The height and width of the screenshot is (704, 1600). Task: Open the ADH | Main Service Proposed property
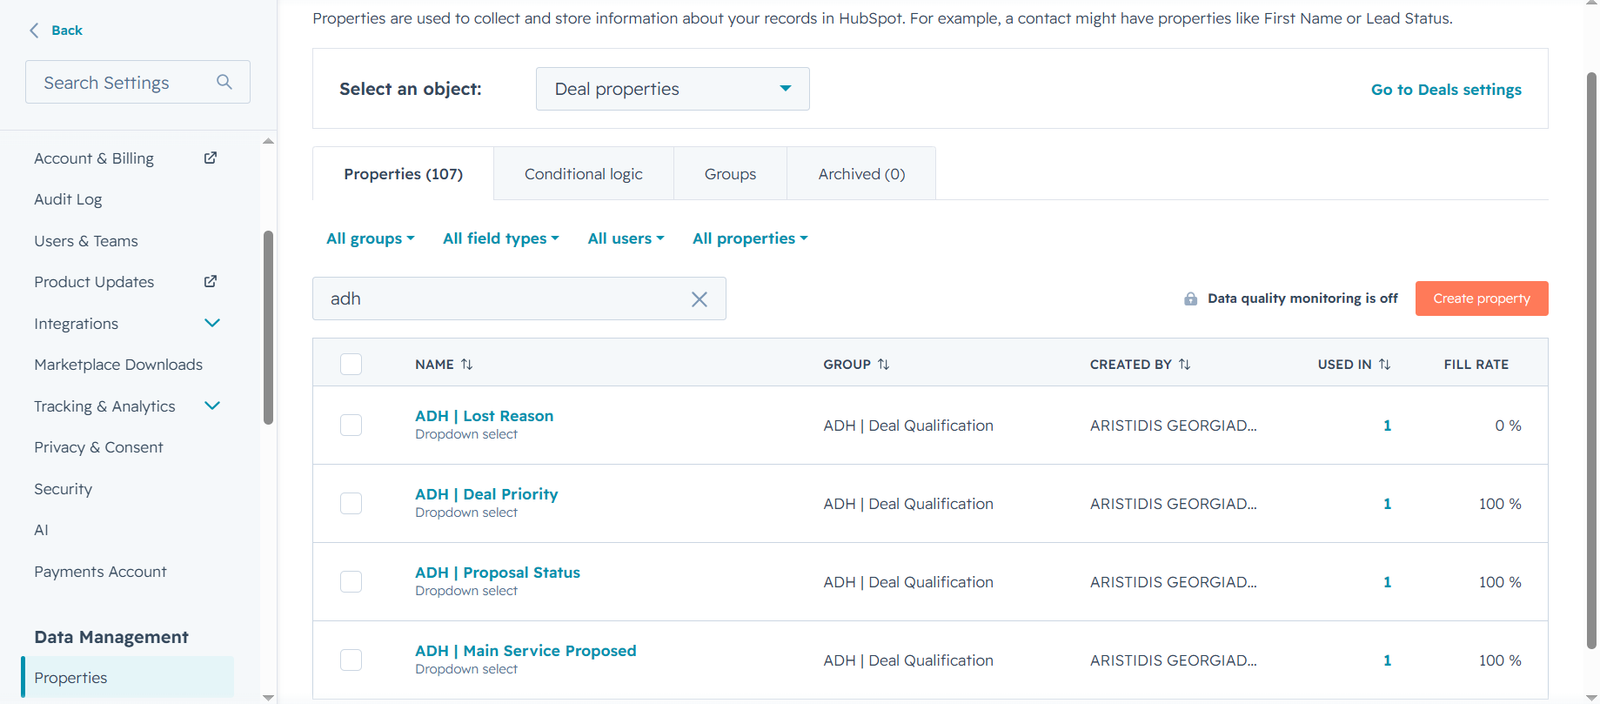point(526,650)
